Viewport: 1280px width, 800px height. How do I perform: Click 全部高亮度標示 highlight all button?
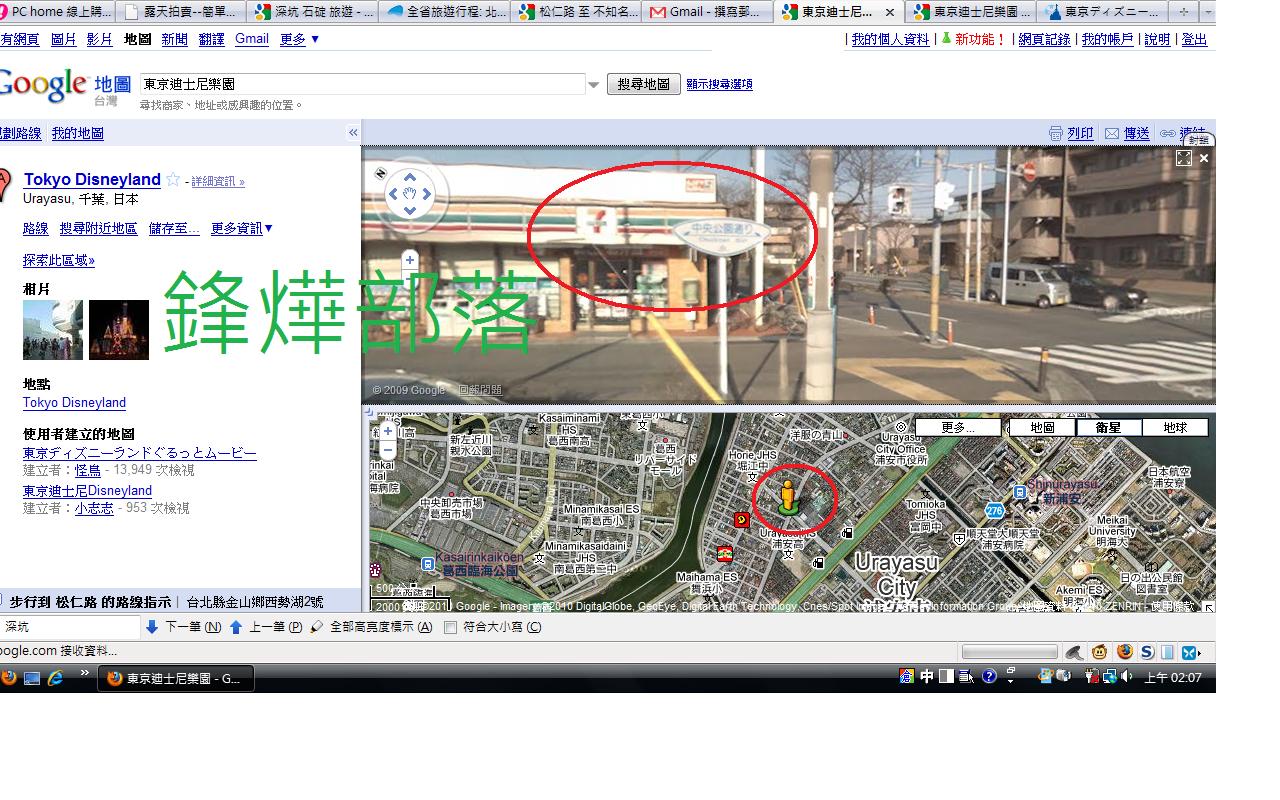click(x=372, y=627)
